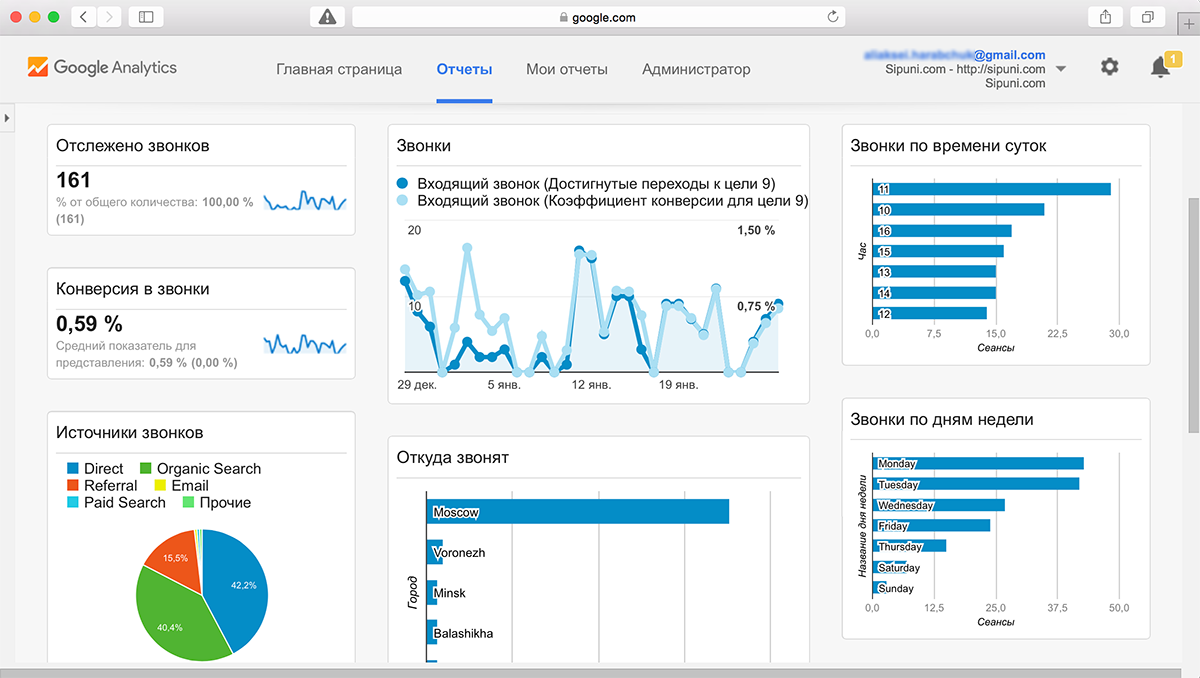Click the Balashikha city bar

(x=433, y=633)
